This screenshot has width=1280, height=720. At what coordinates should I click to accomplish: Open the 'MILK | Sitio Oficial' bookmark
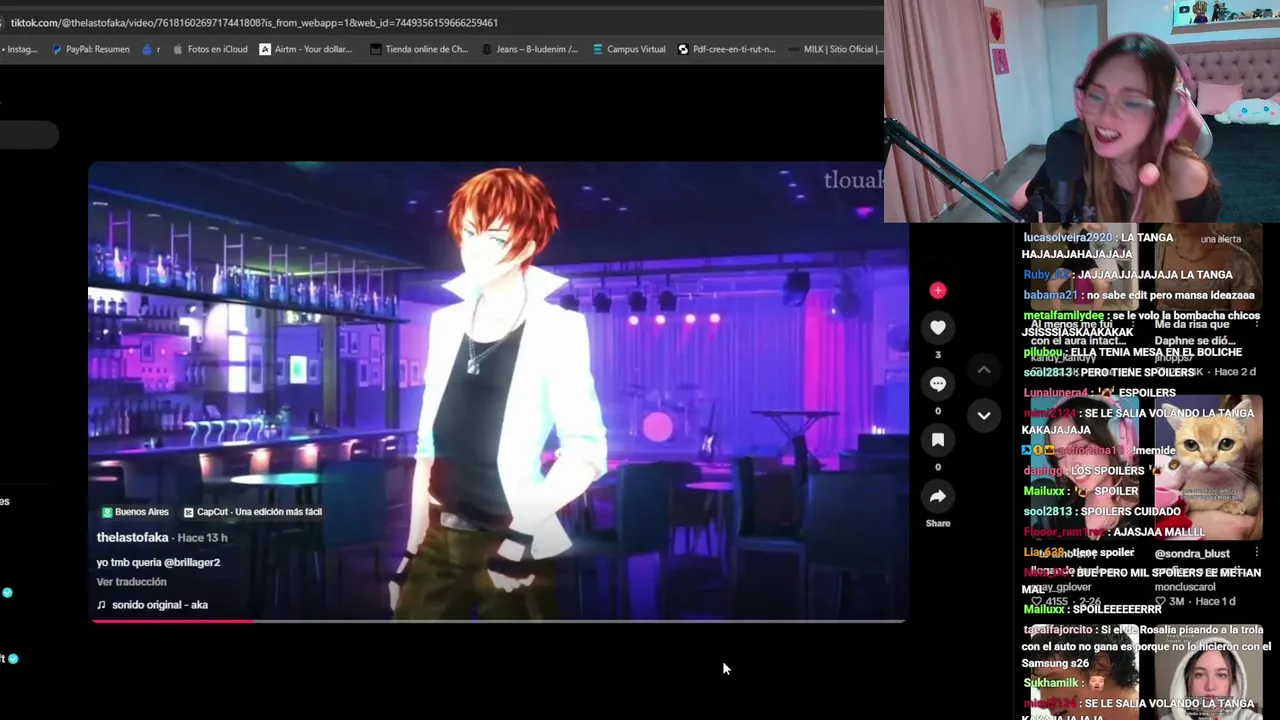click(x=835, y=49)
